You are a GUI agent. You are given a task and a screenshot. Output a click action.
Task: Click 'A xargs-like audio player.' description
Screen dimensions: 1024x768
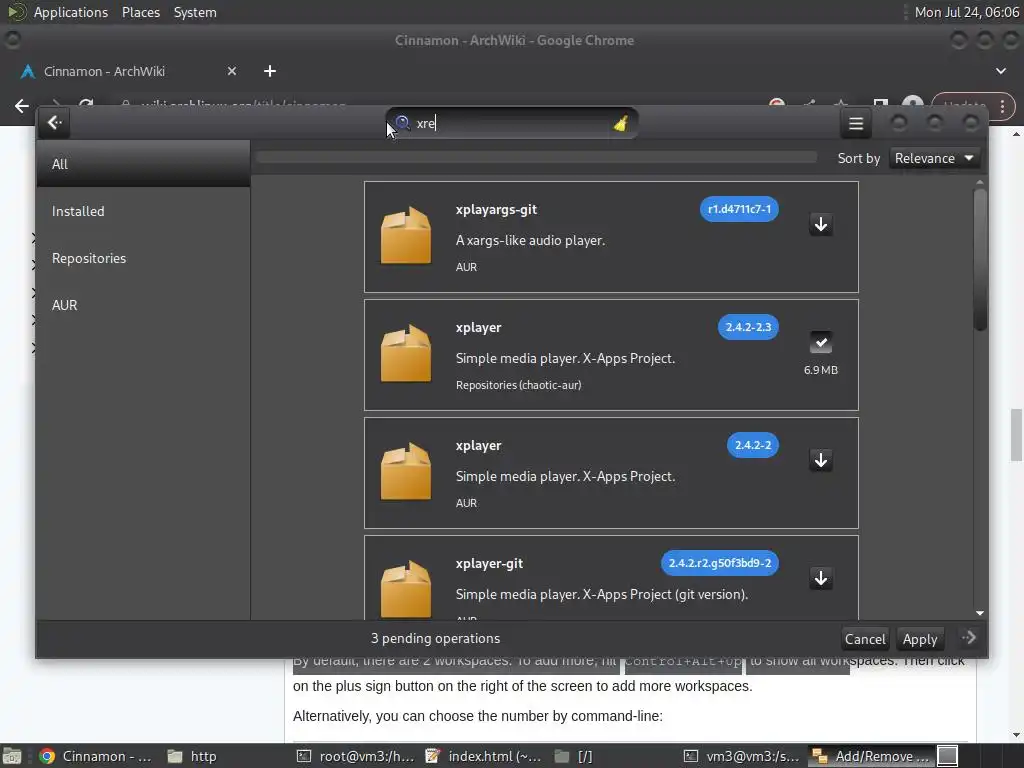[x=530, y=240]
